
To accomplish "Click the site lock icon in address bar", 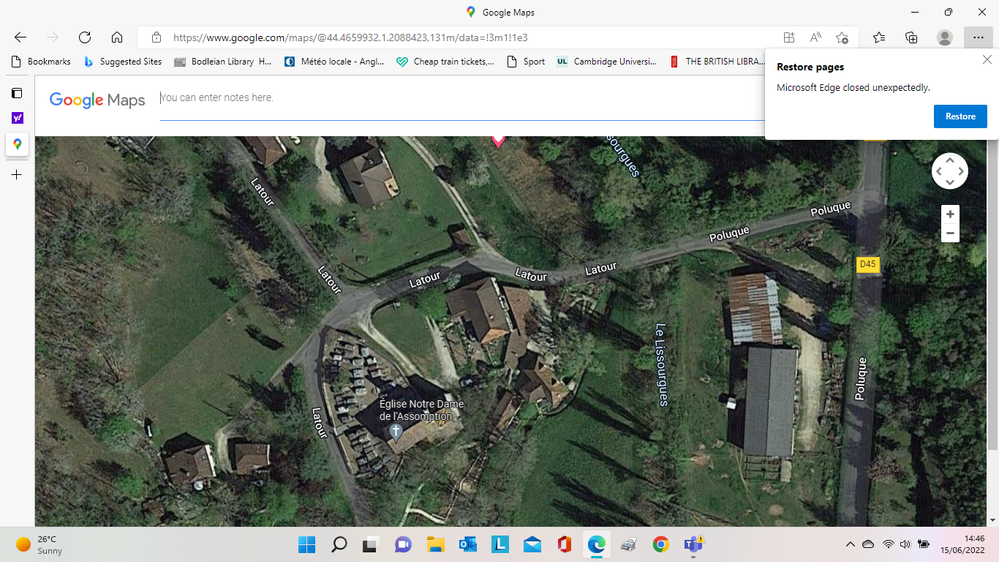I will coord(156,38).
